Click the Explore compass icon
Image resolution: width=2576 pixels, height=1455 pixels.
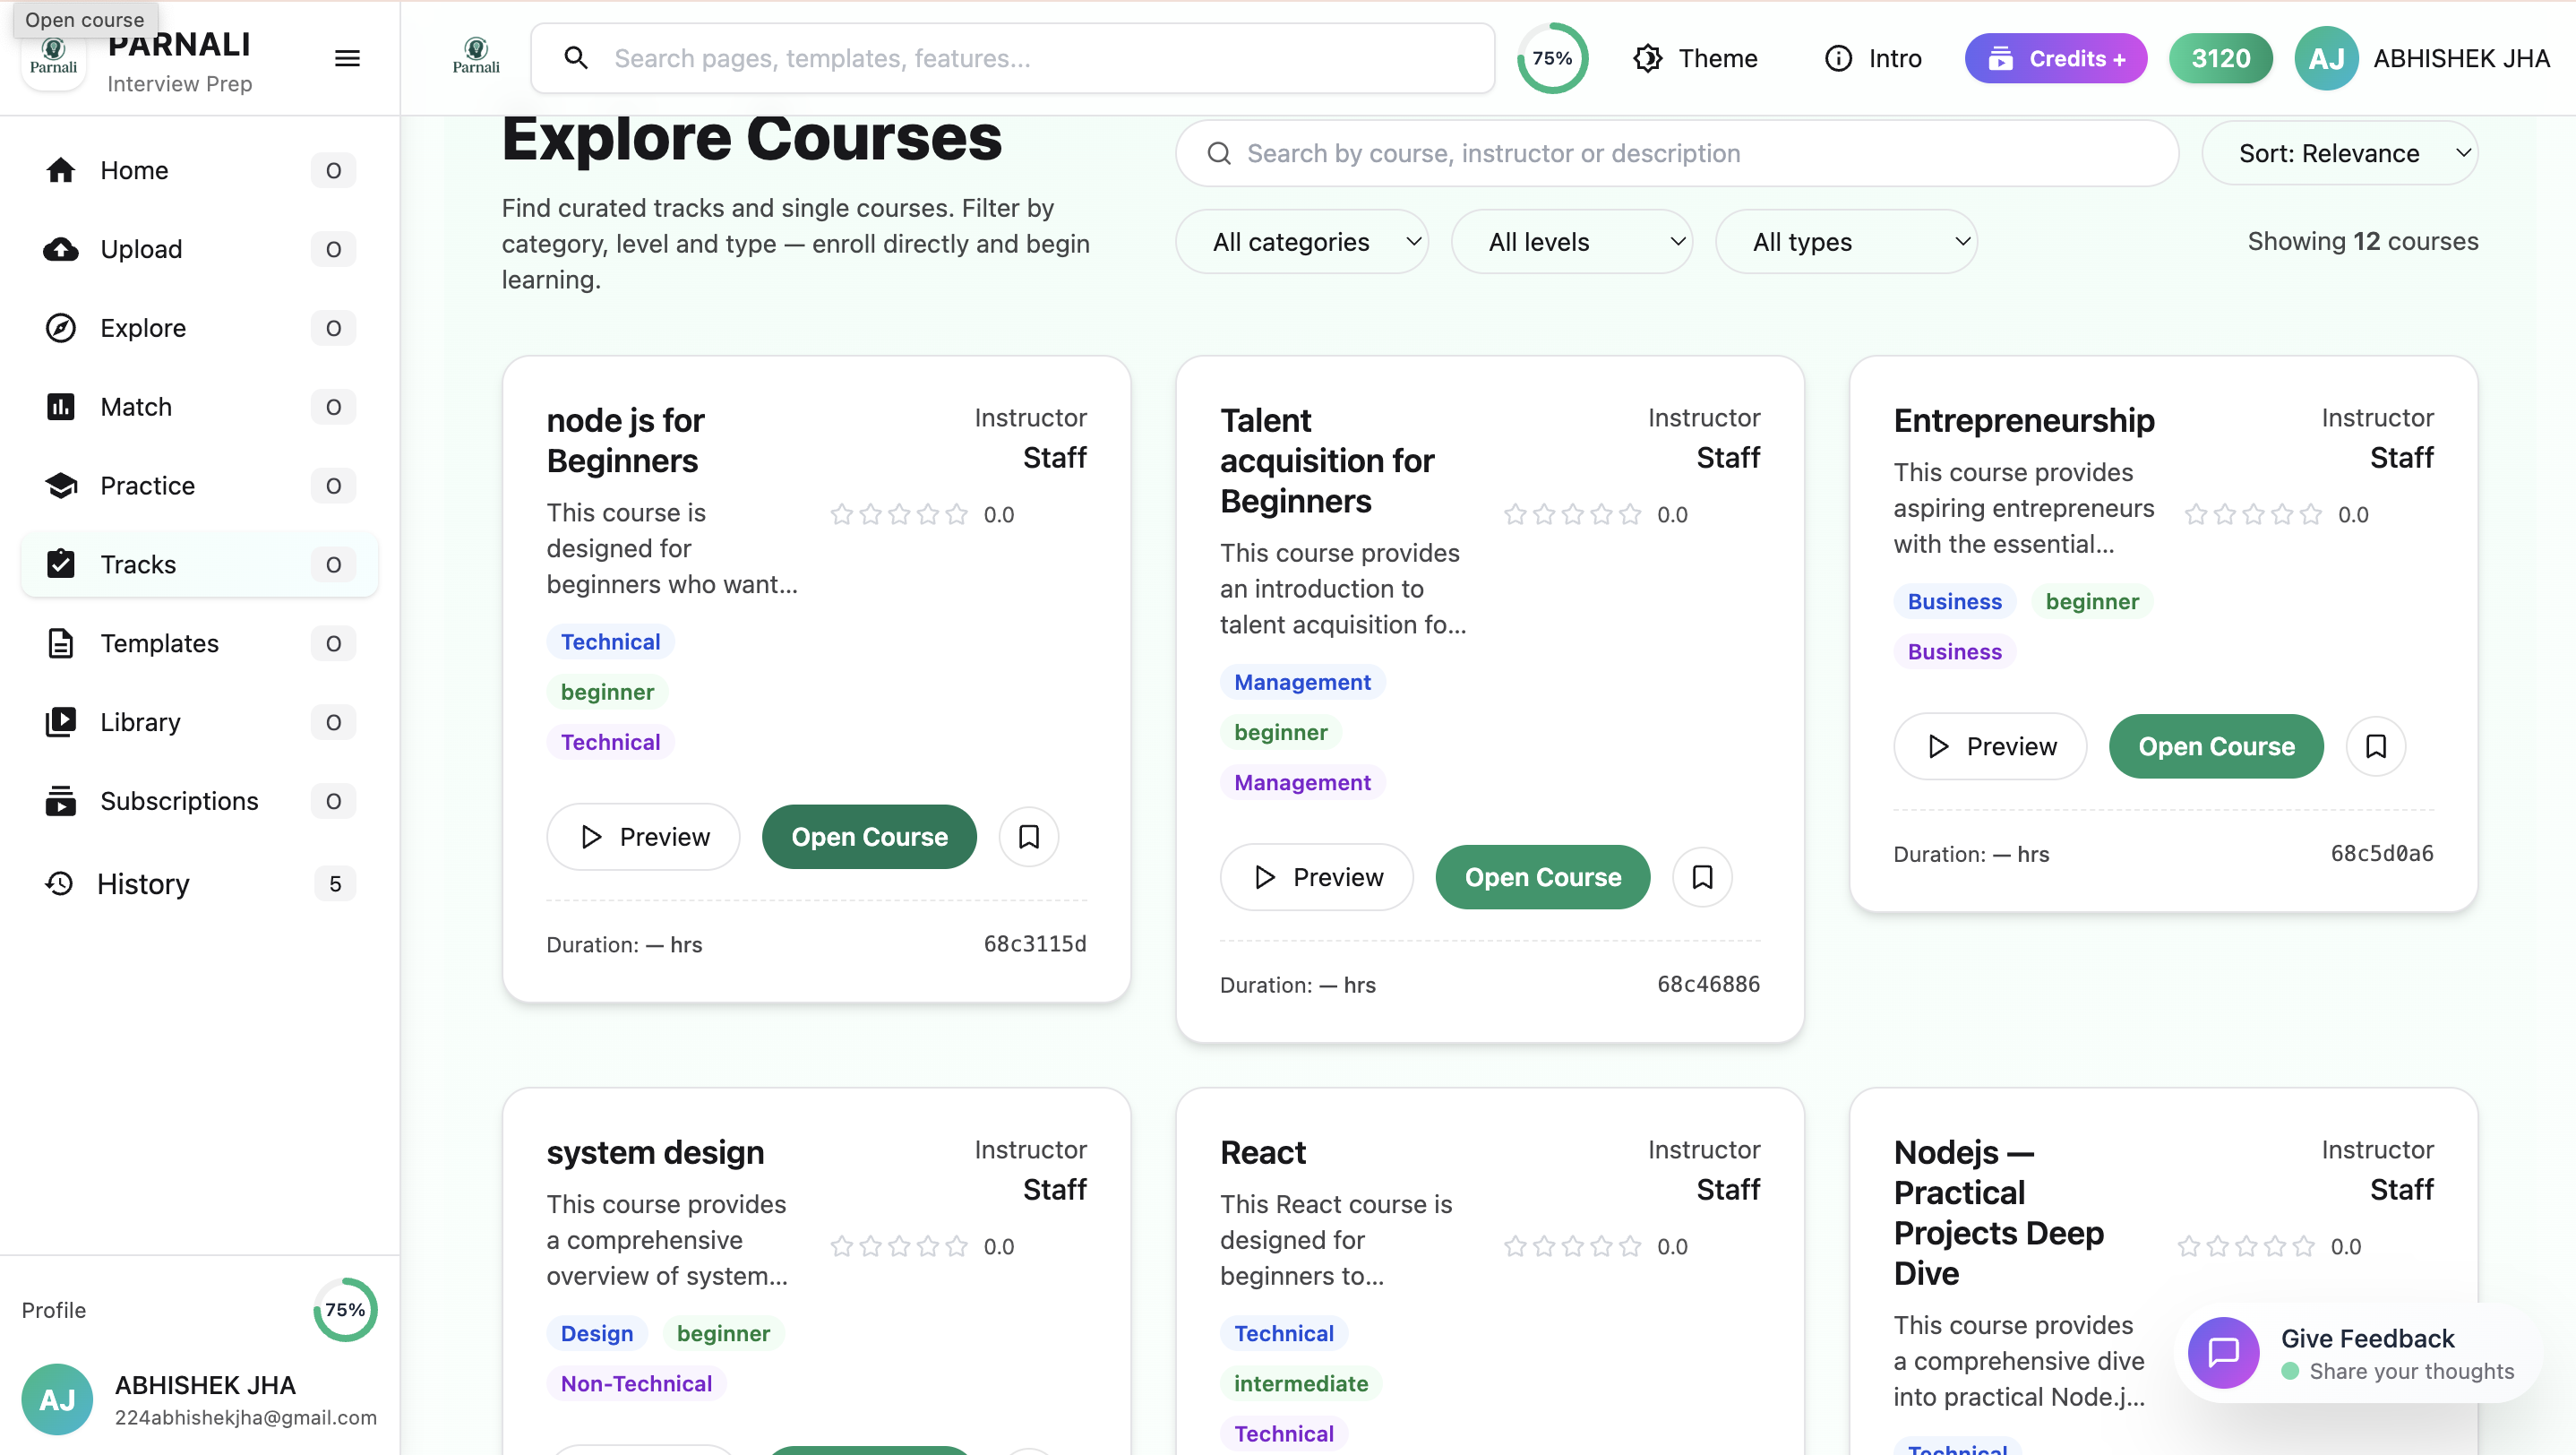pos(61,328)
